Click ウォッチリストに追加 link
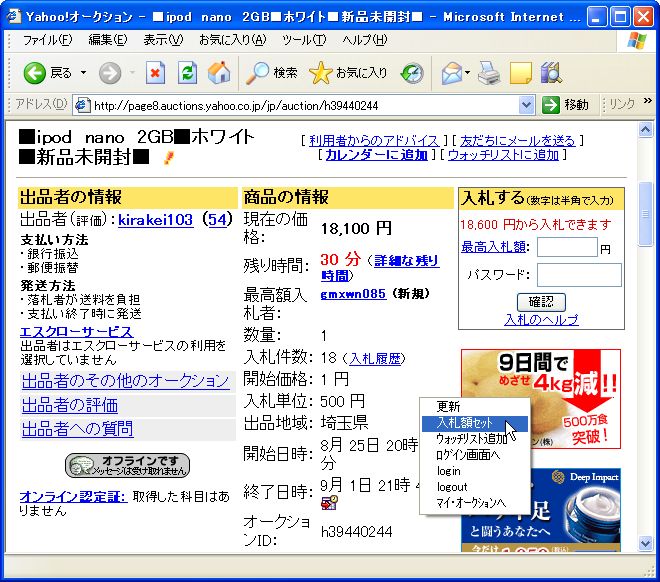 tap(503, 155)
